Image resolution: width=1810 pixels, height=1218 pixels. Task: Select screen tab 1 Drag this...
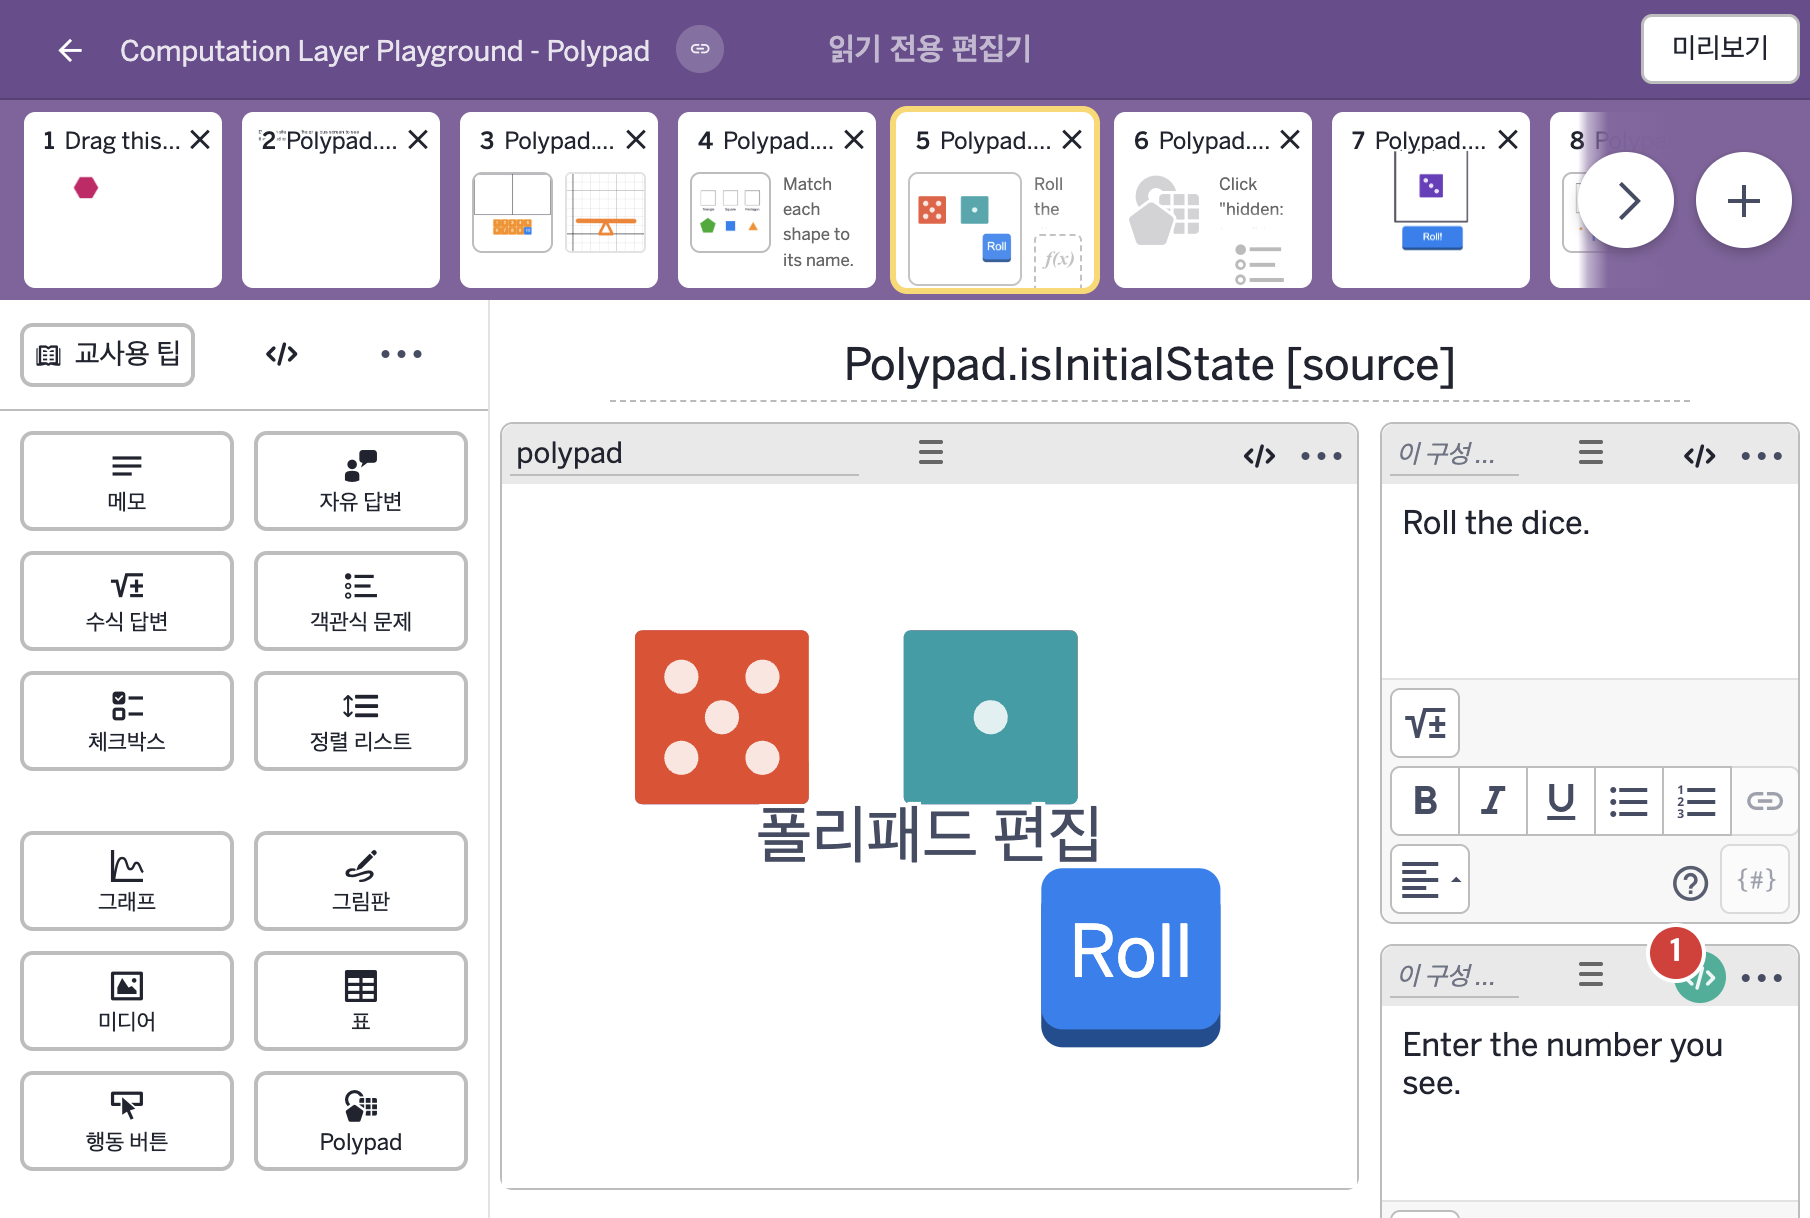point(123,200)
